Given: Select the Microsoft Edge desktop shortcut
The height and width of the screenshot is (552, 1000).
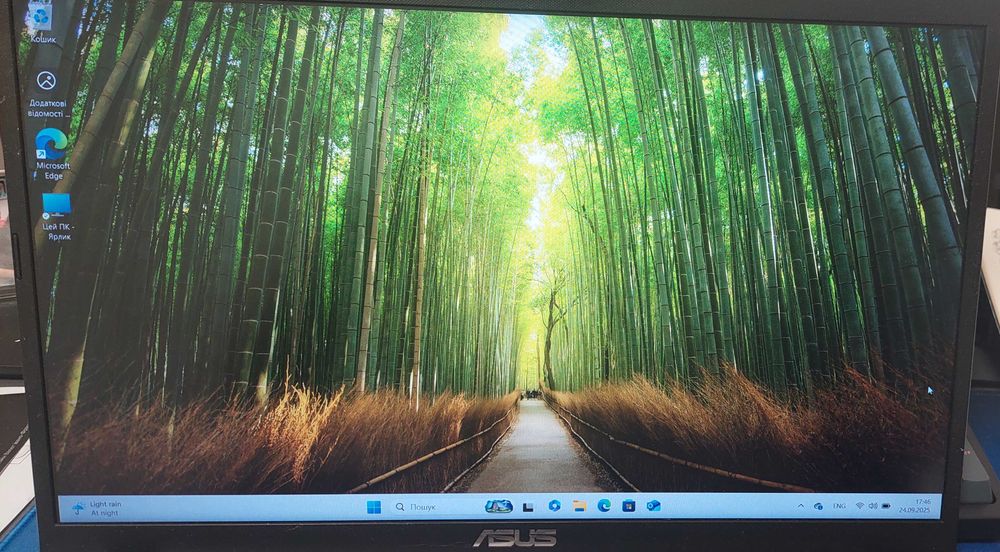Looking at the screenshot, I should 52,154.
